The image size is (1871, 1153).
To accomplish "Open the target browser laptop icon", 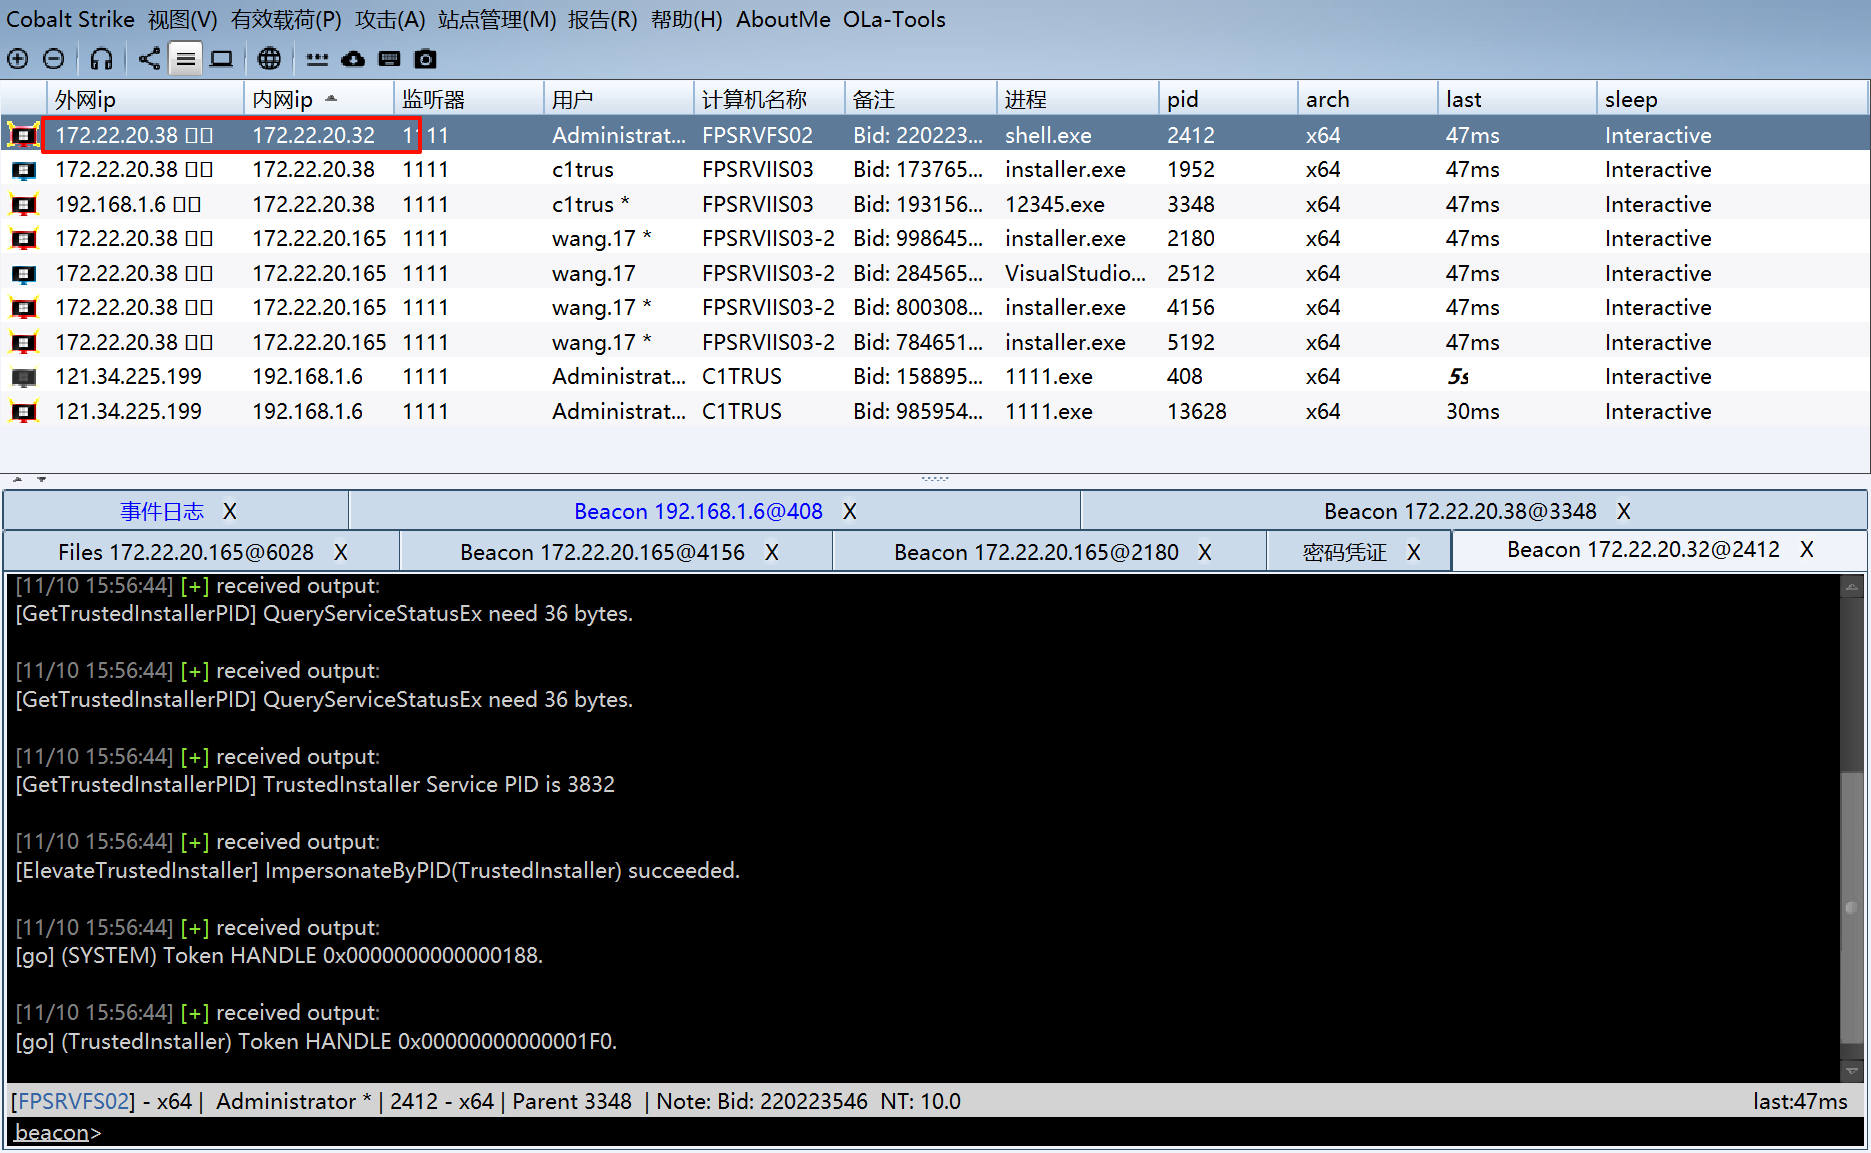I will point(221,58).
